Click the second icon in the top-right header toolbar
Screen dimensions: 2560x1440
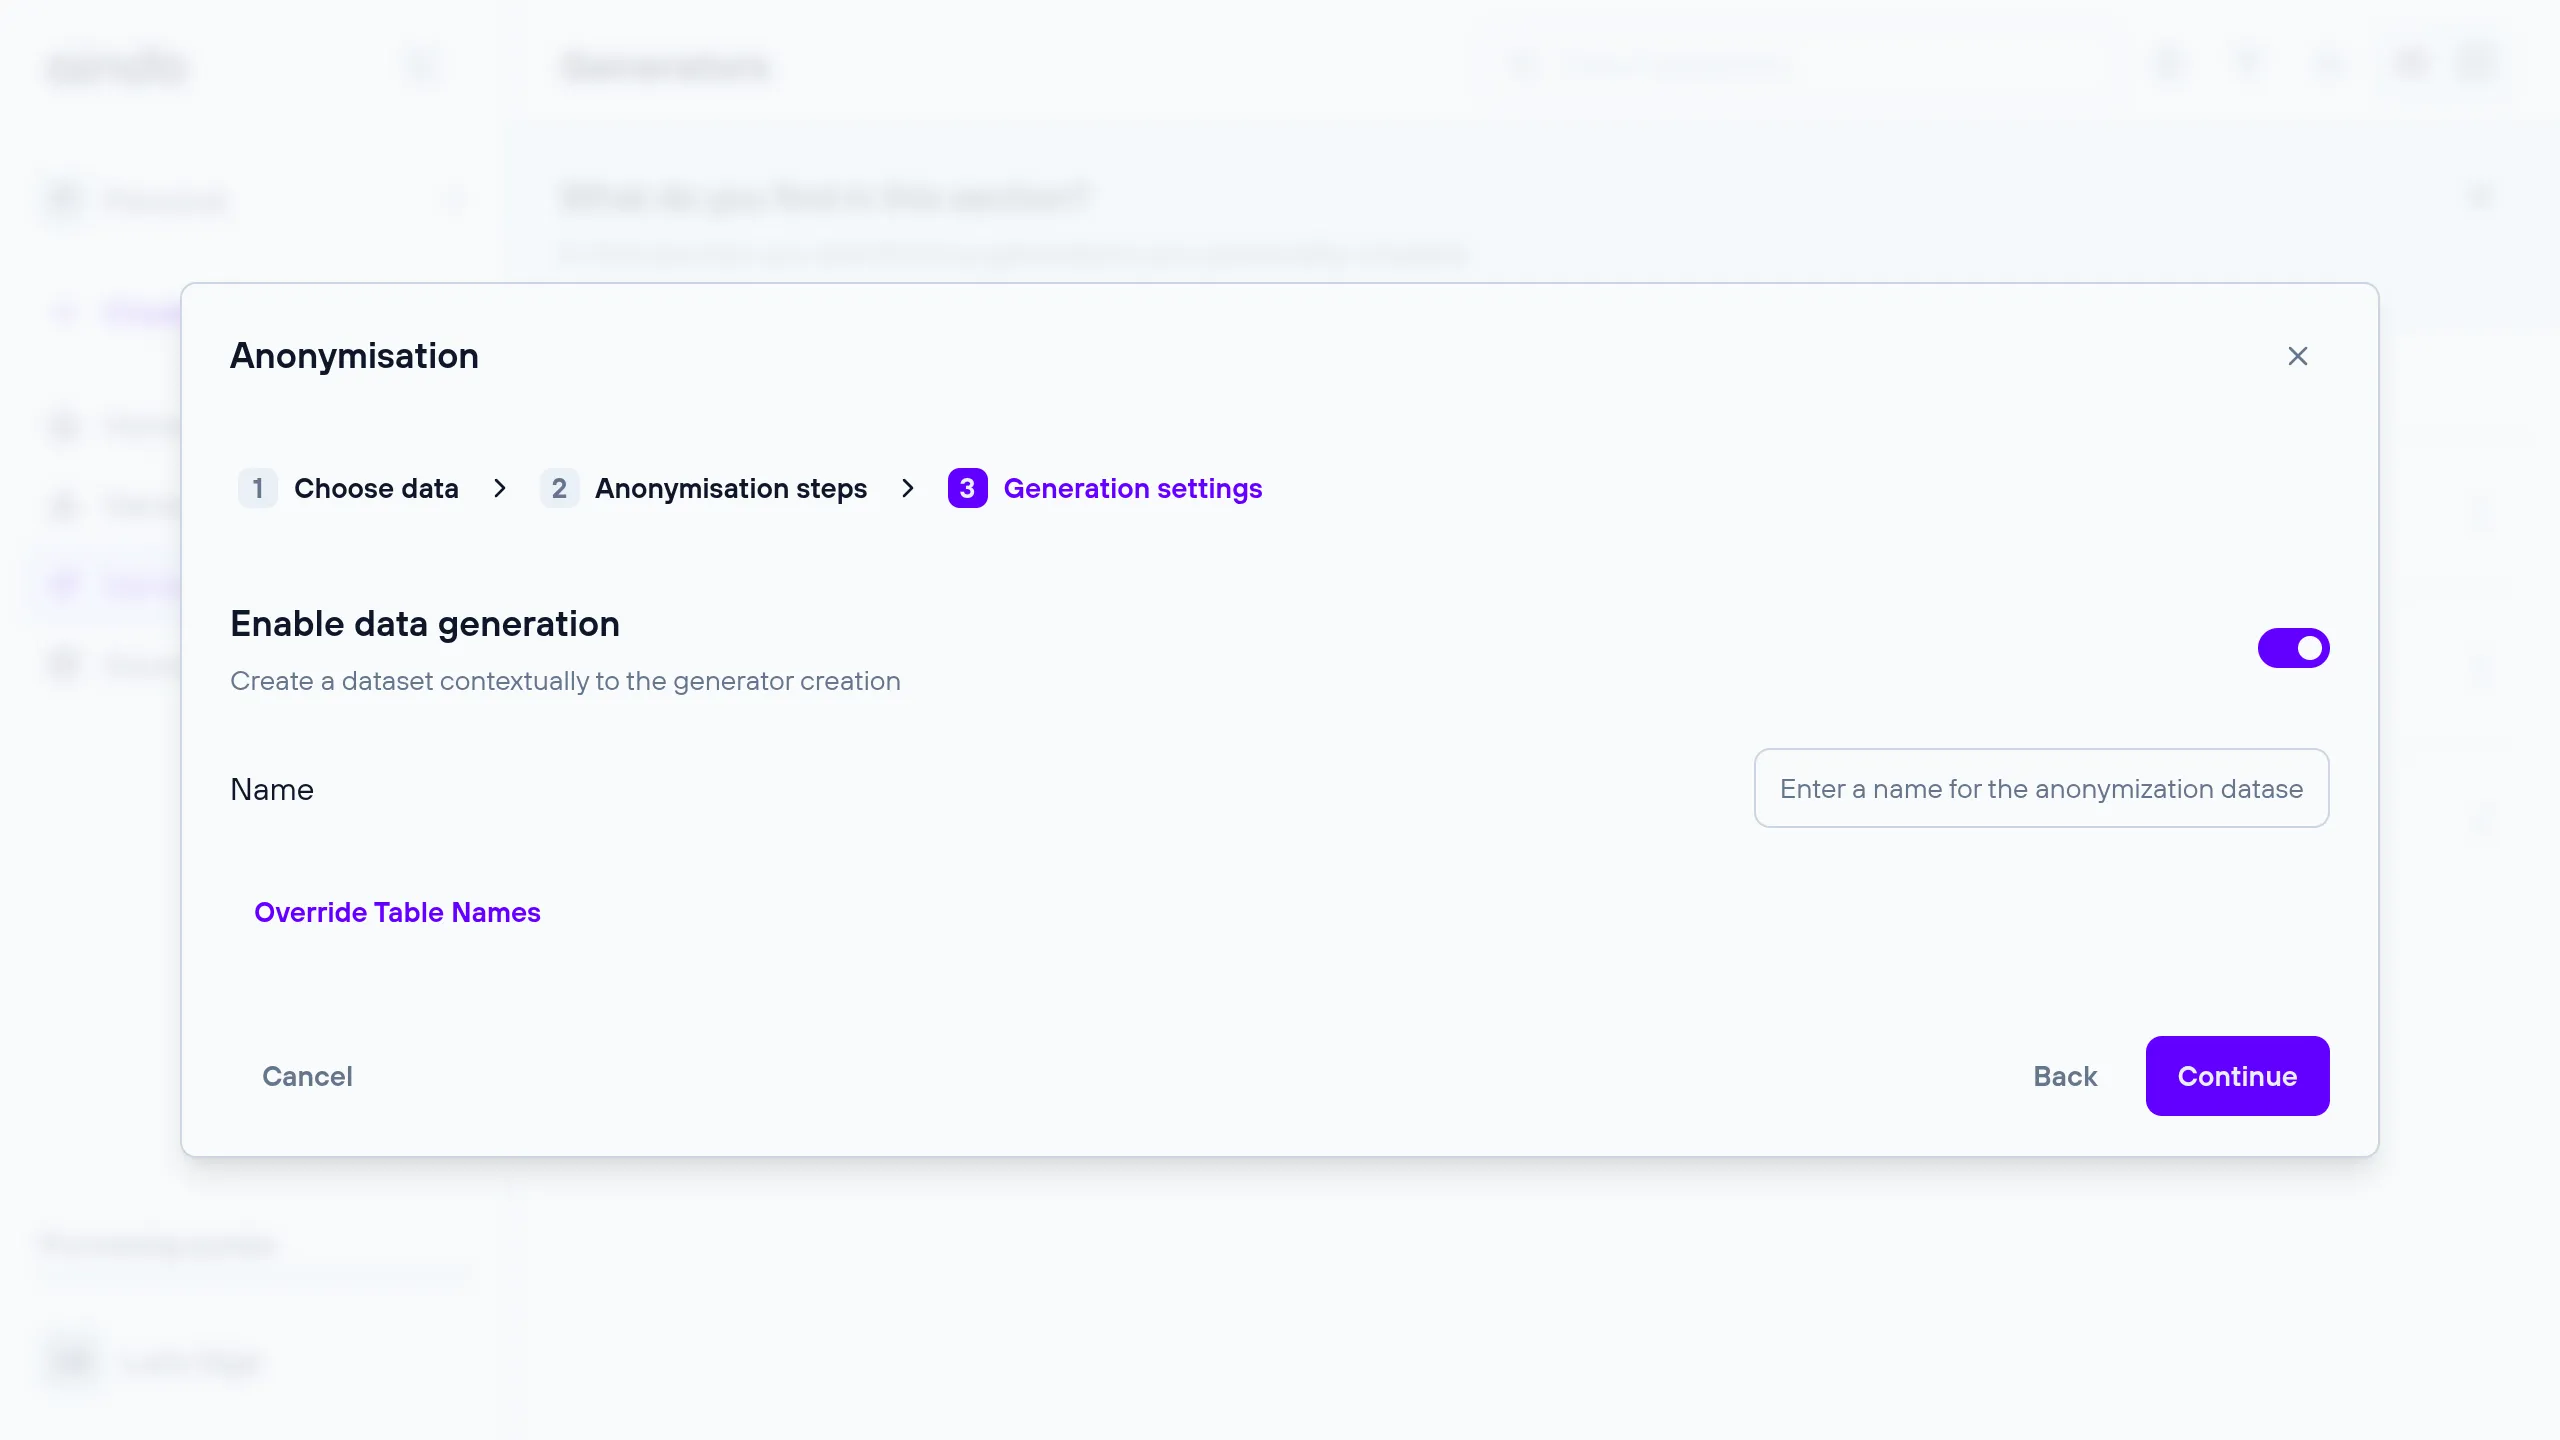coord(2246,66)
